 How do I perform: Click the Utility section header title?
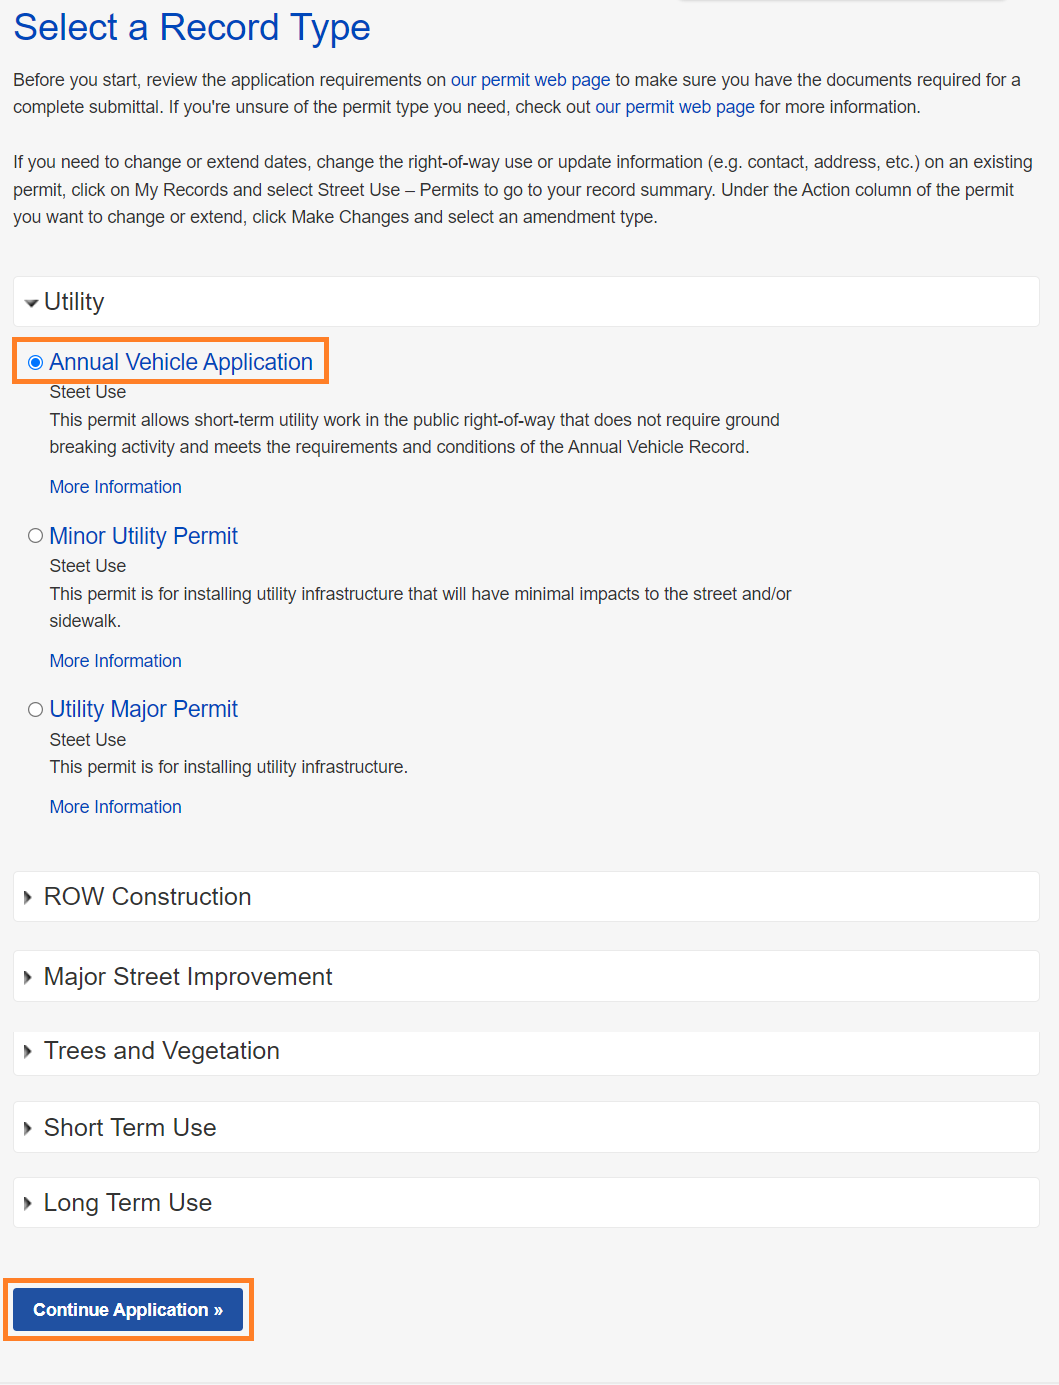click(74, 302)
